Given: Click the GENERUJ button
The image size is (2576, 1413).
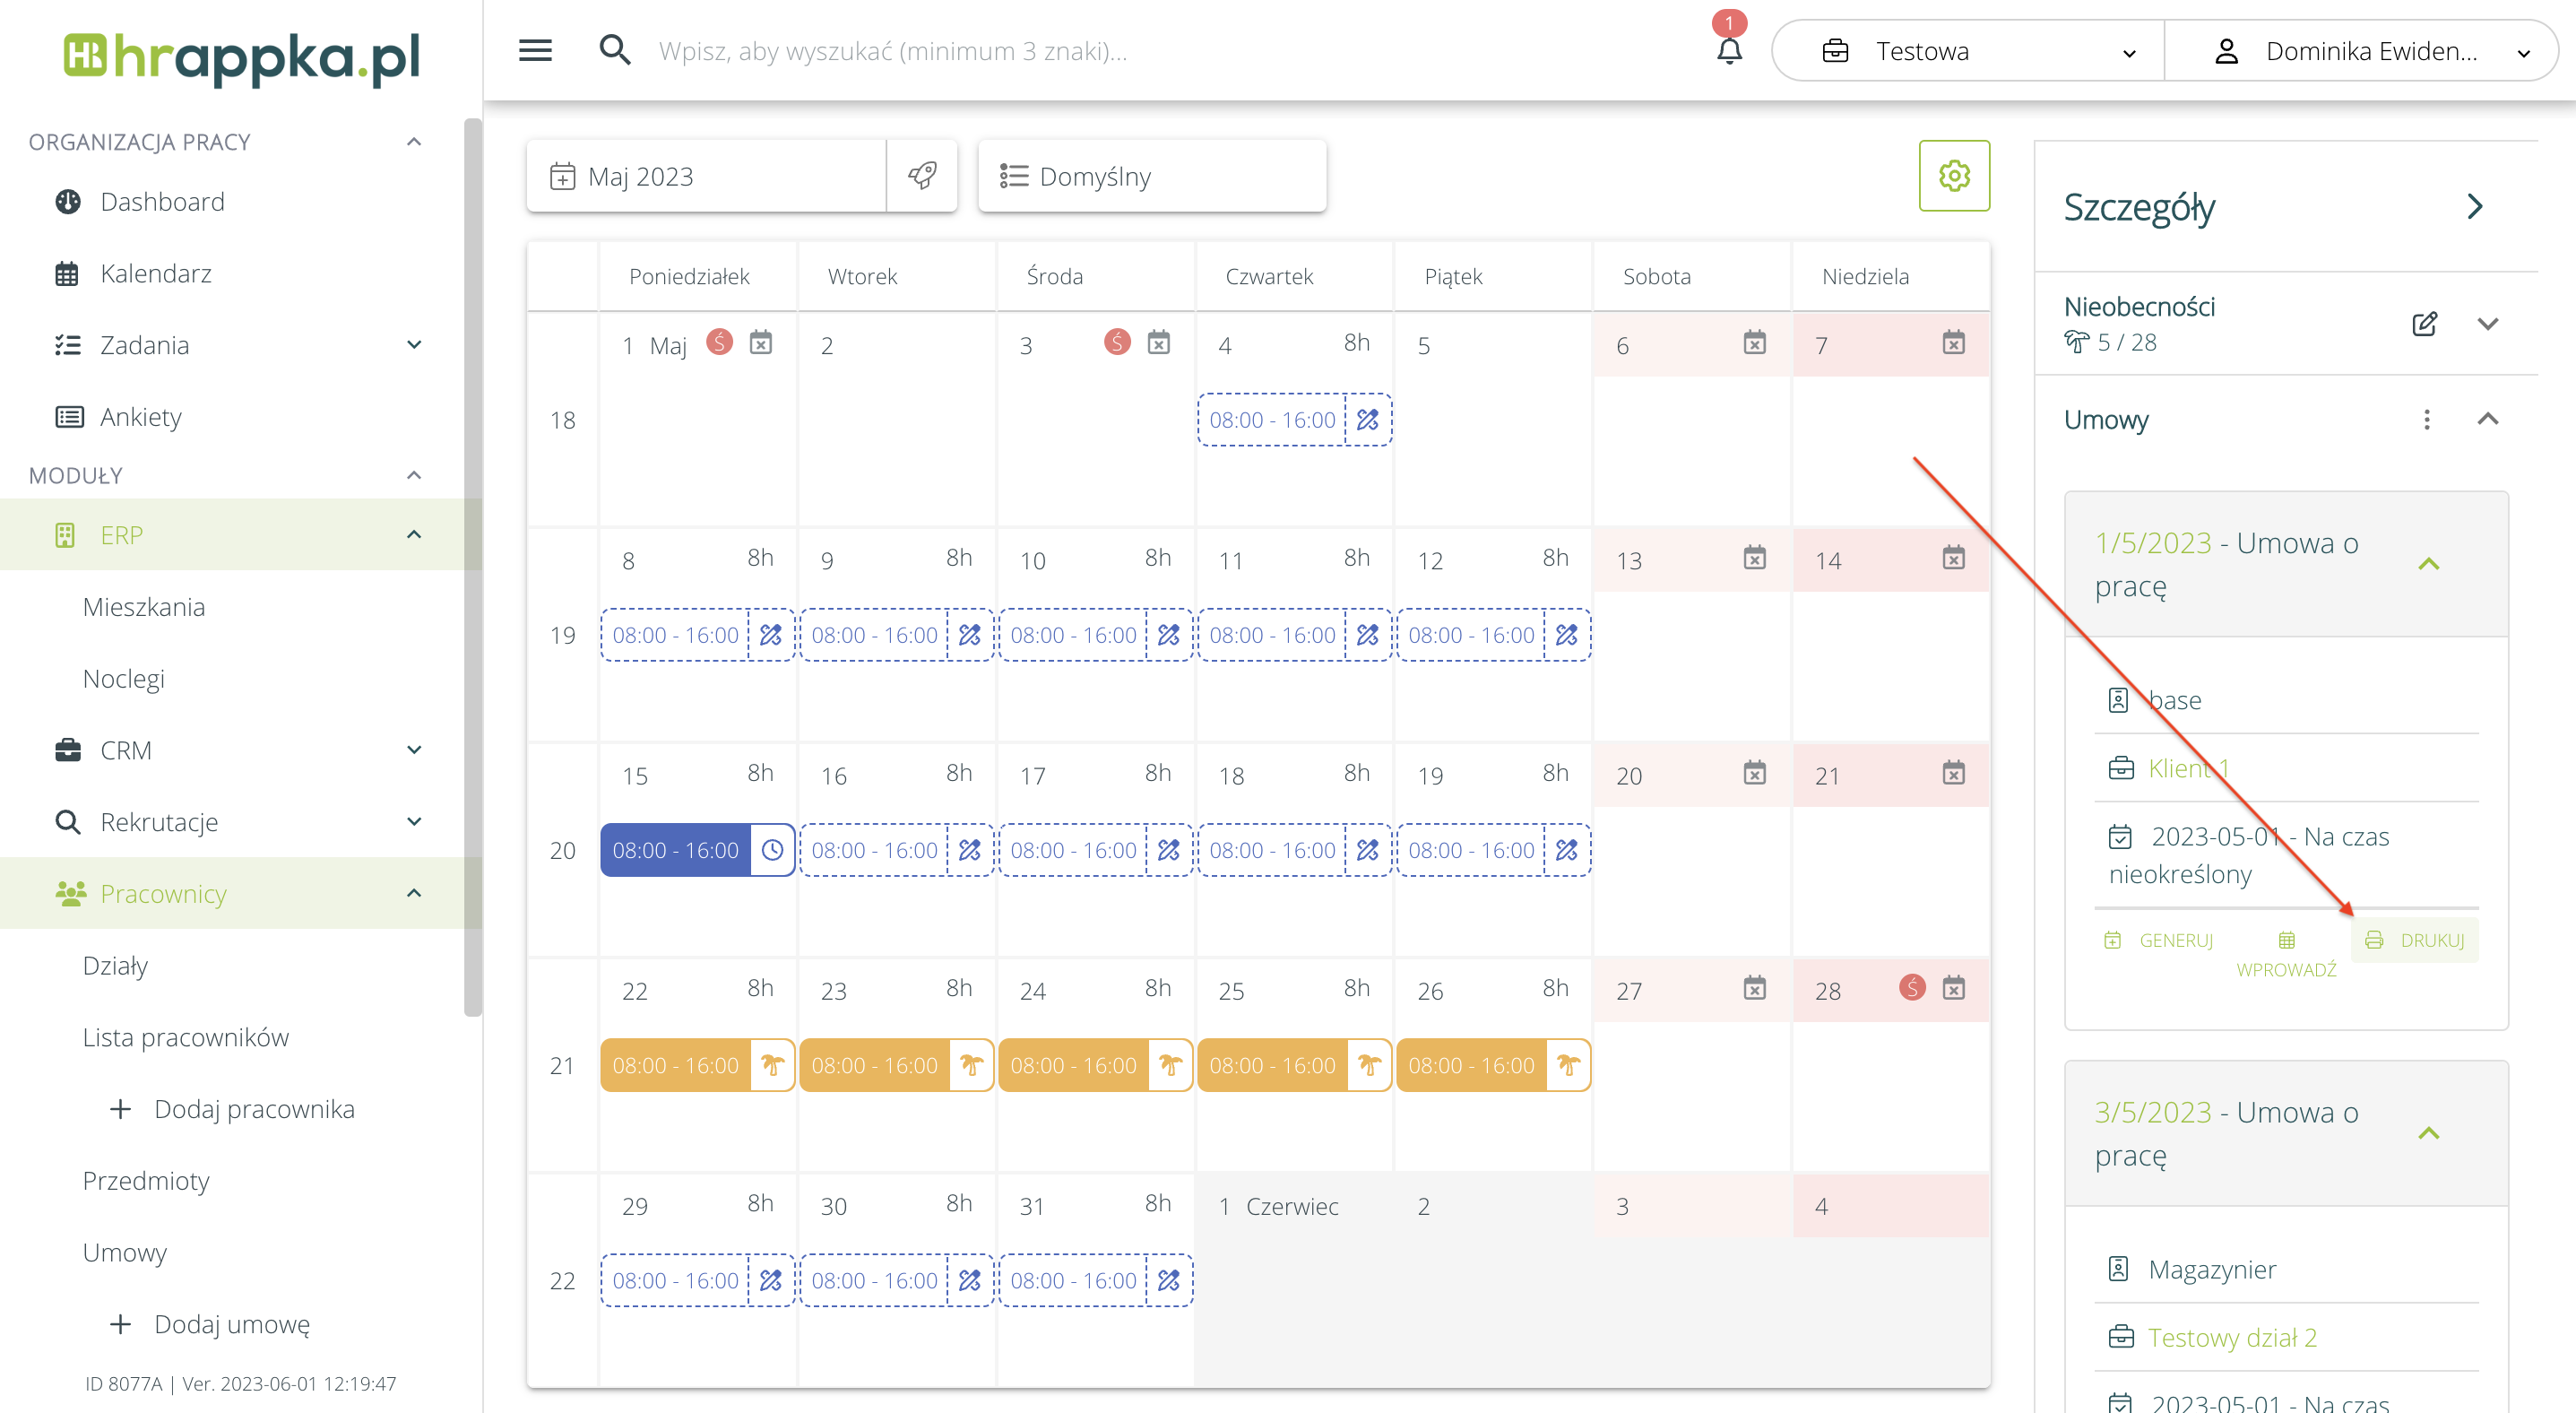Looking at the screenshot, I should coord(2159,940).
